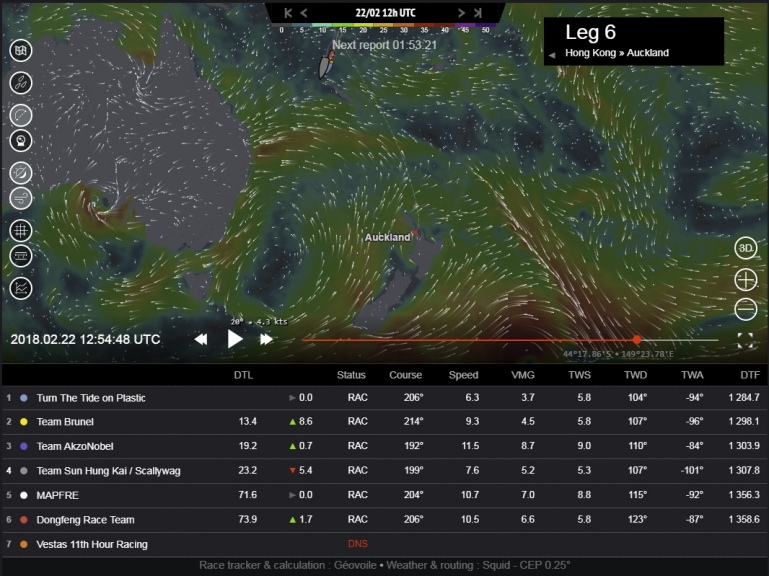Sort by the TWD column header
The image size is (769, 576).
(x=636, y=375)
